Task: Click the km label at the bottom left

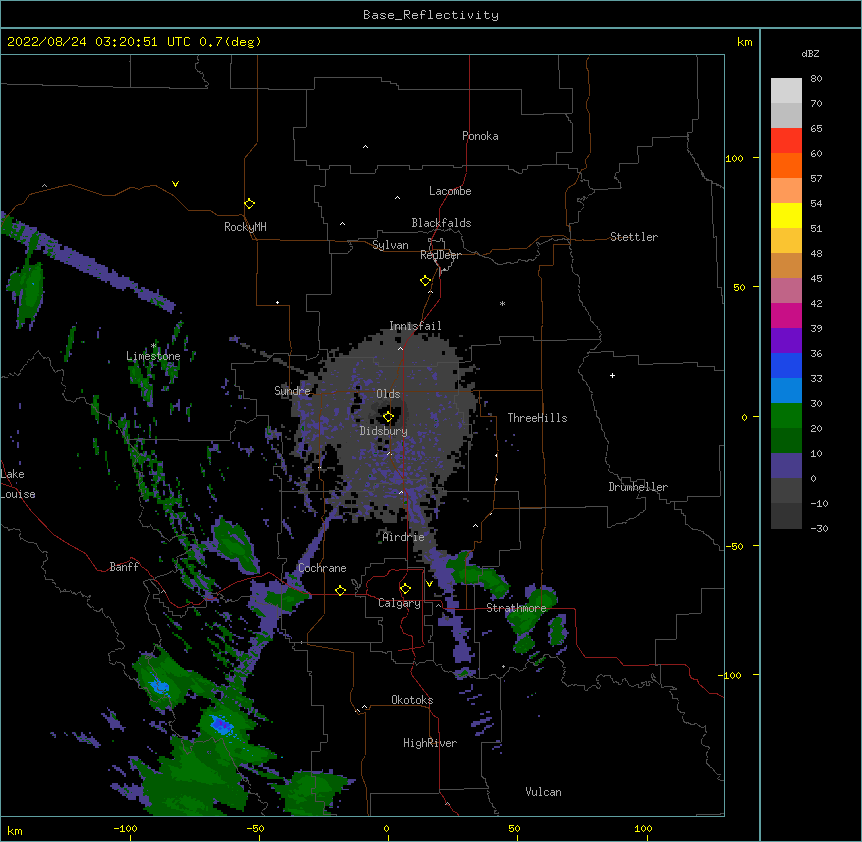Action: click(15, 830)
